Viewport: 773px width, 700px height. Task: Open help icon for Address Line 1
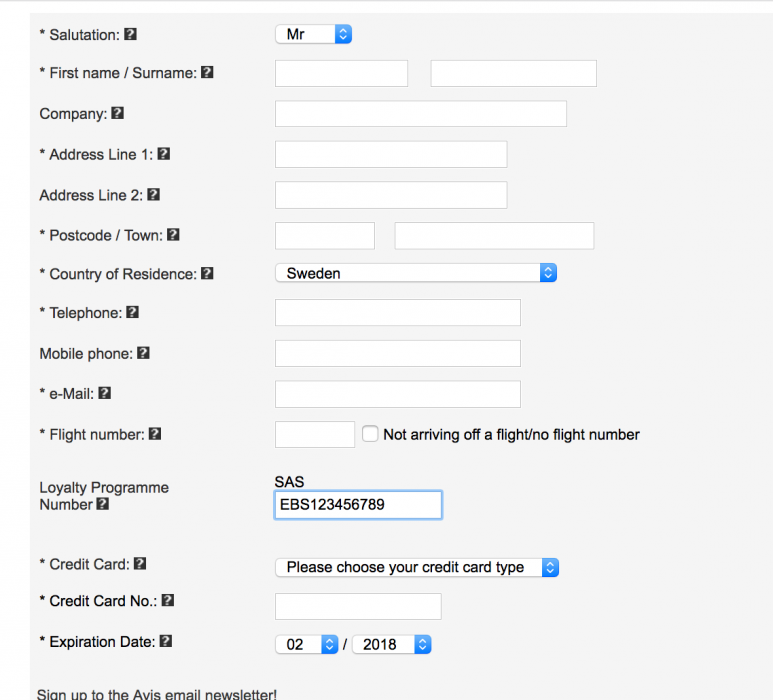(x=164, y=154)
